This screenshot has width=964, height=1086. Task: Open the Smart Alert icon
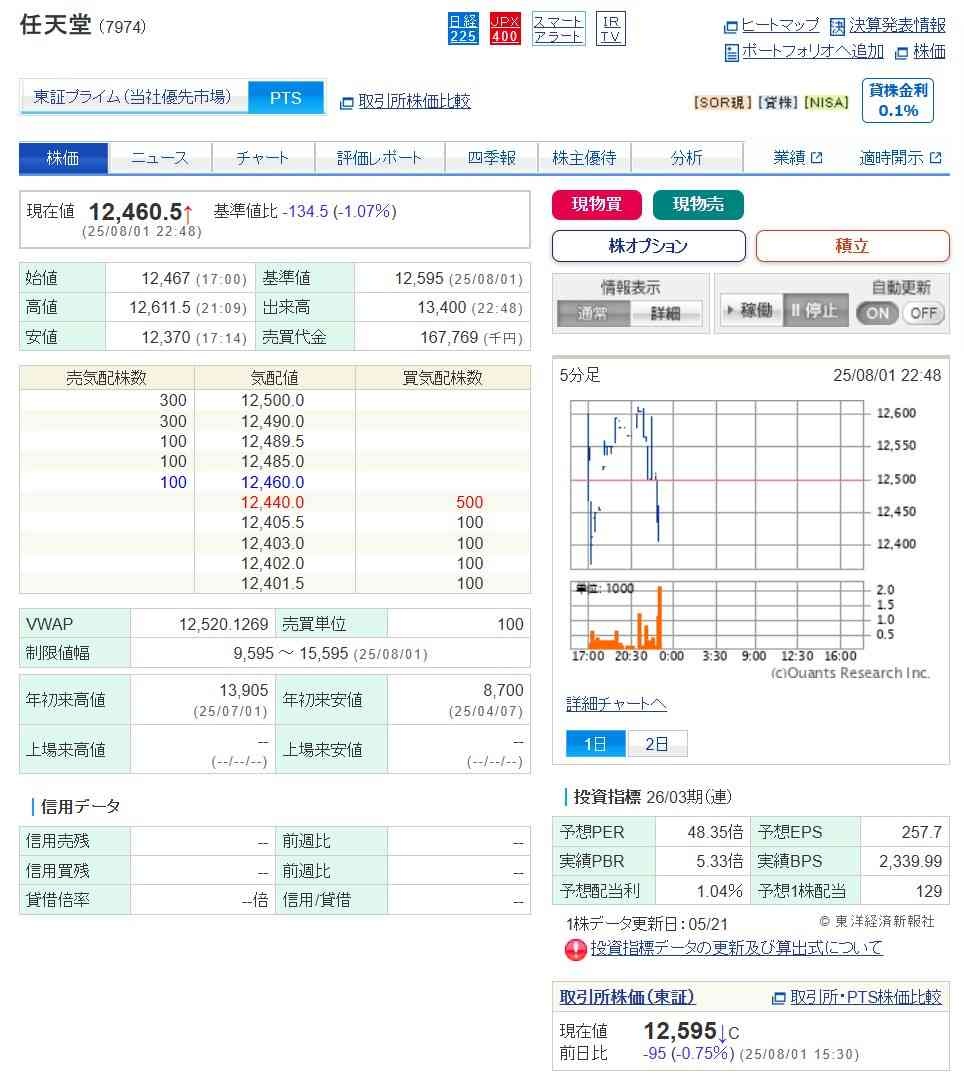(557, 28)
